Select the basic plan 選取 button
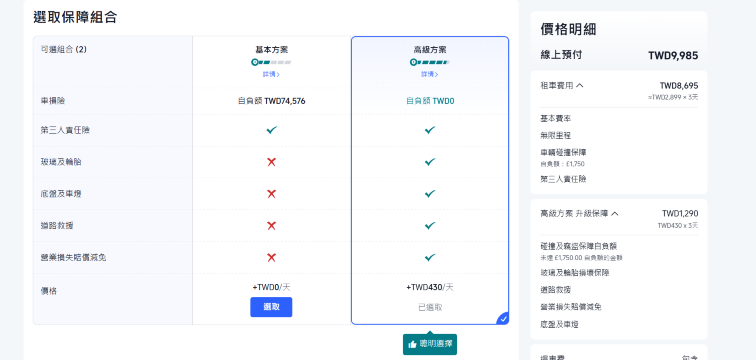 [271, 307]
